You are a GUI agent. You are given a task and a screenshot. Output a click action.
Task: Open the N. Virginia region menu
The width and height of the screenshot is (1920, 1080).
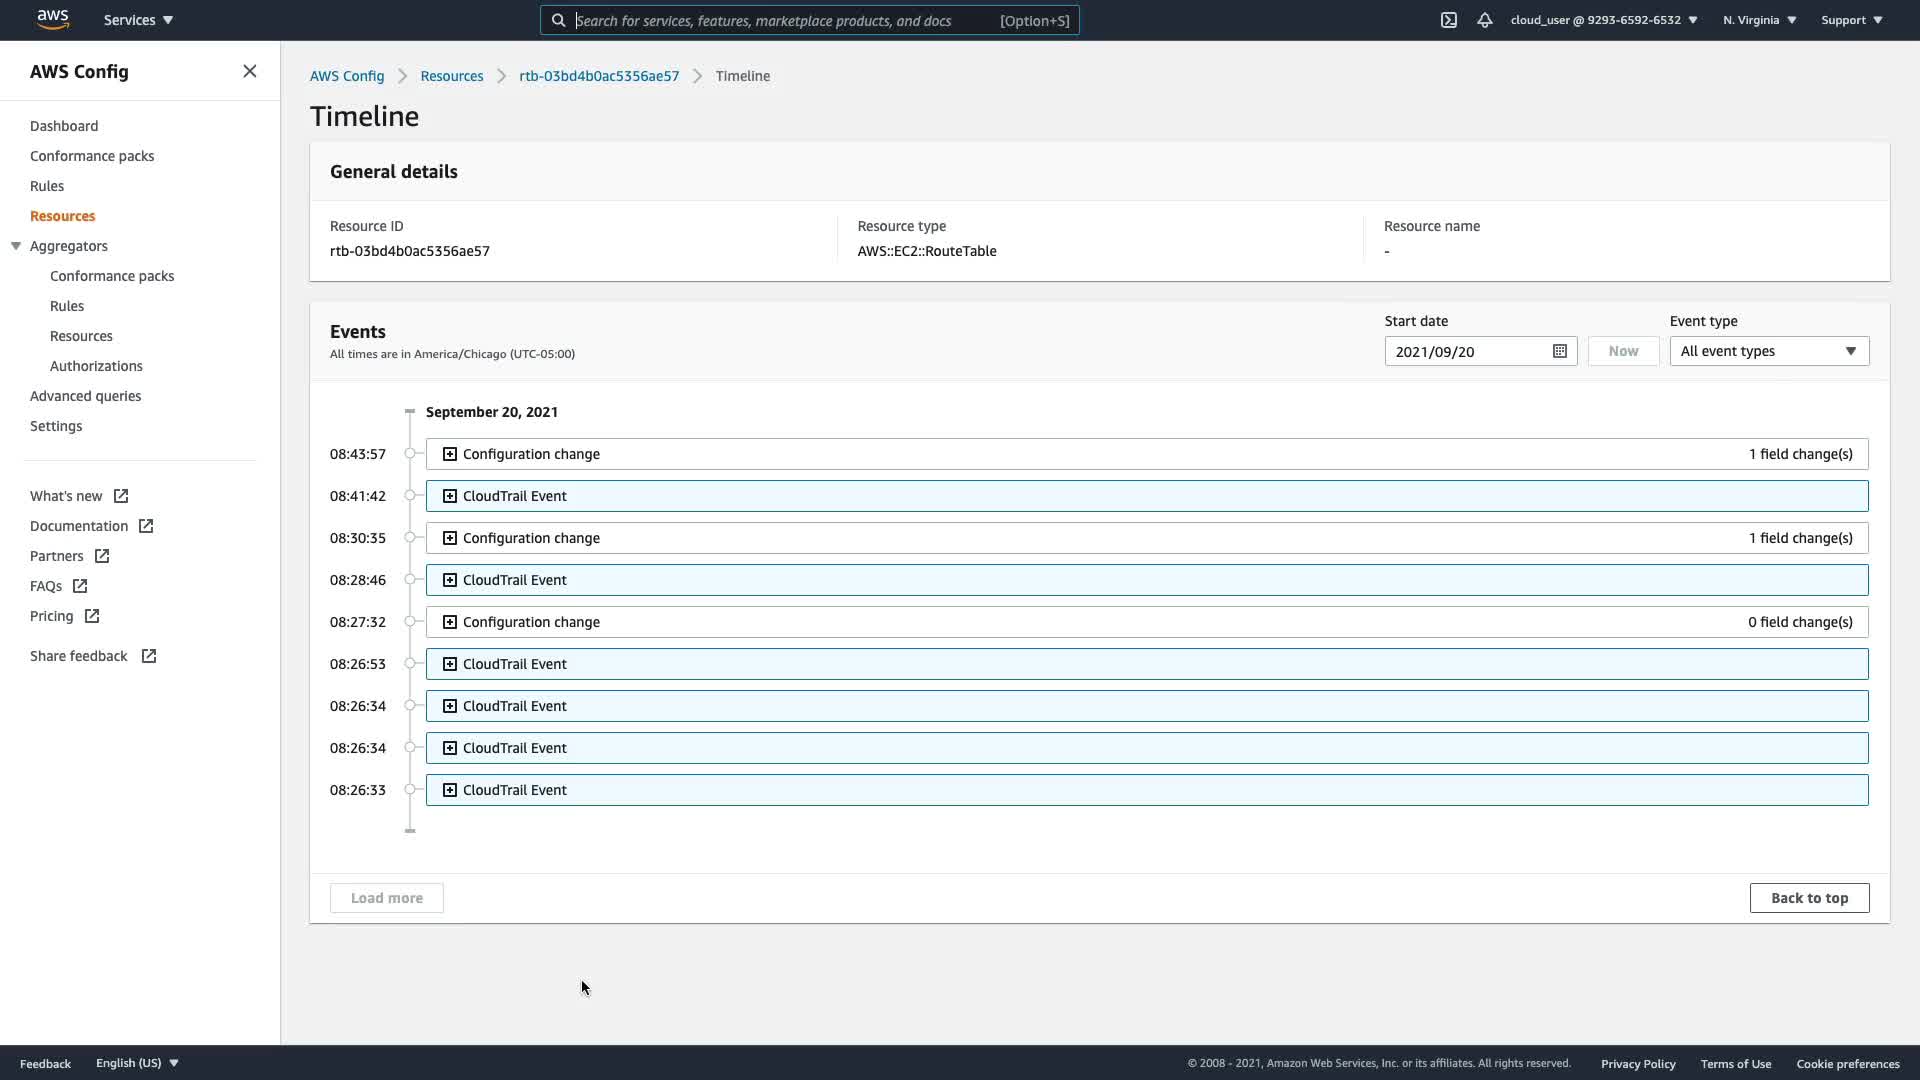pyautogui.click(x=1759, y=20)
